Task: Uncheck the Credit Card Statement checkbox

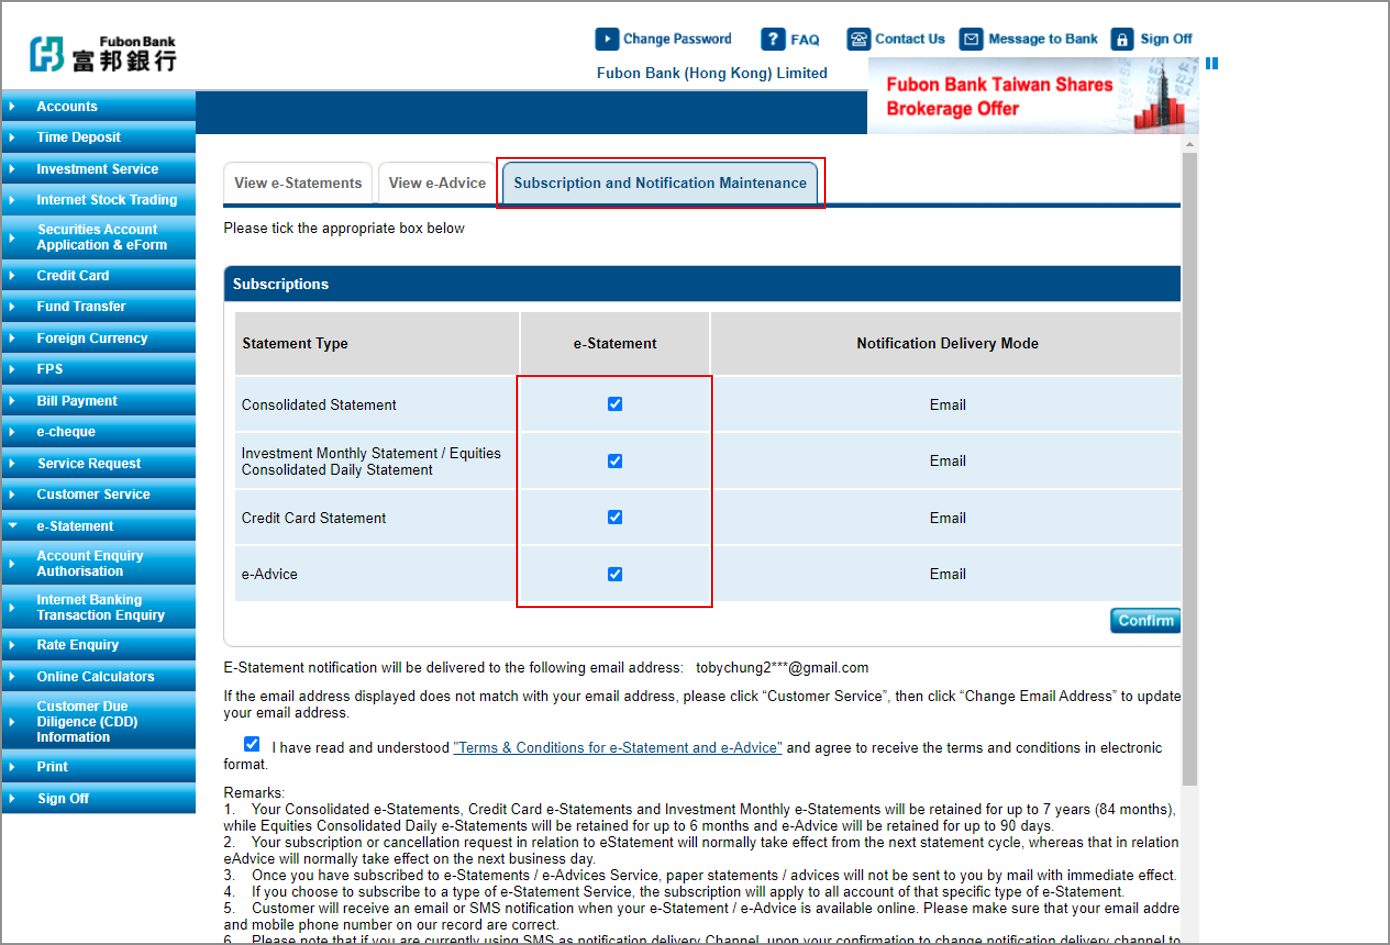Action: (615, 517)
